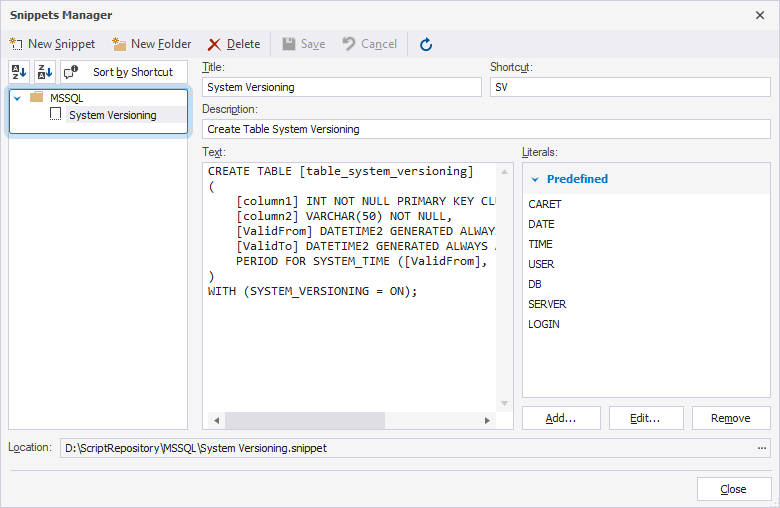780x508 pixels.
Task: Click the Close button
Action: (734, 489)
